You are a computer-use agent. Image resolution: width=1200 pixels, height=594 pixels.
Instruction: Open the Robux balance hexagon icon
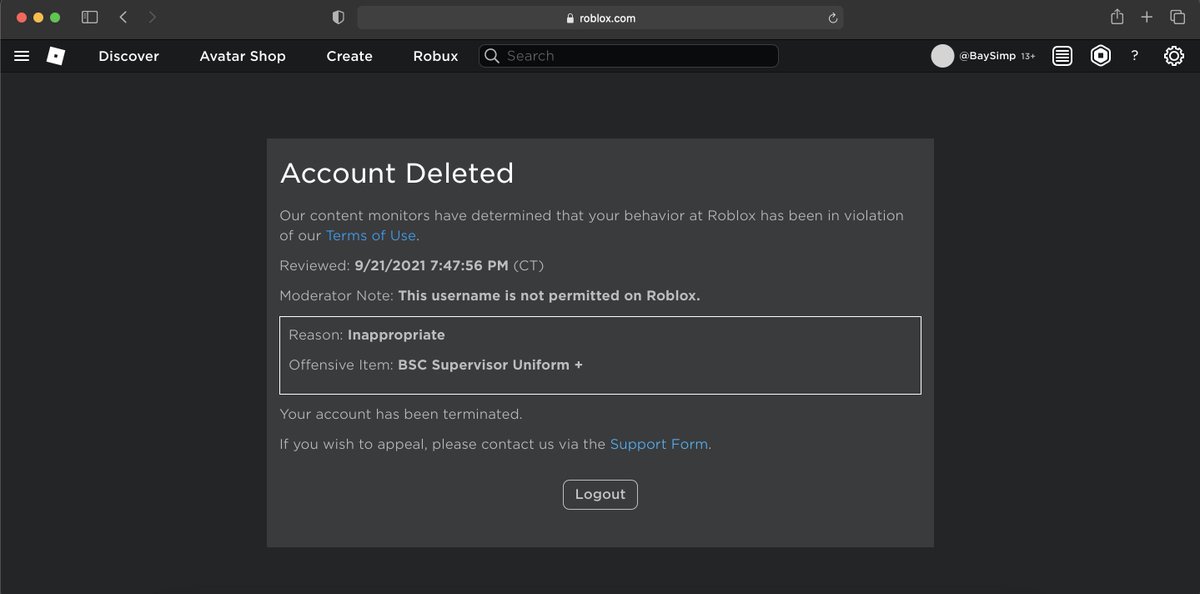coord(1100,56)
